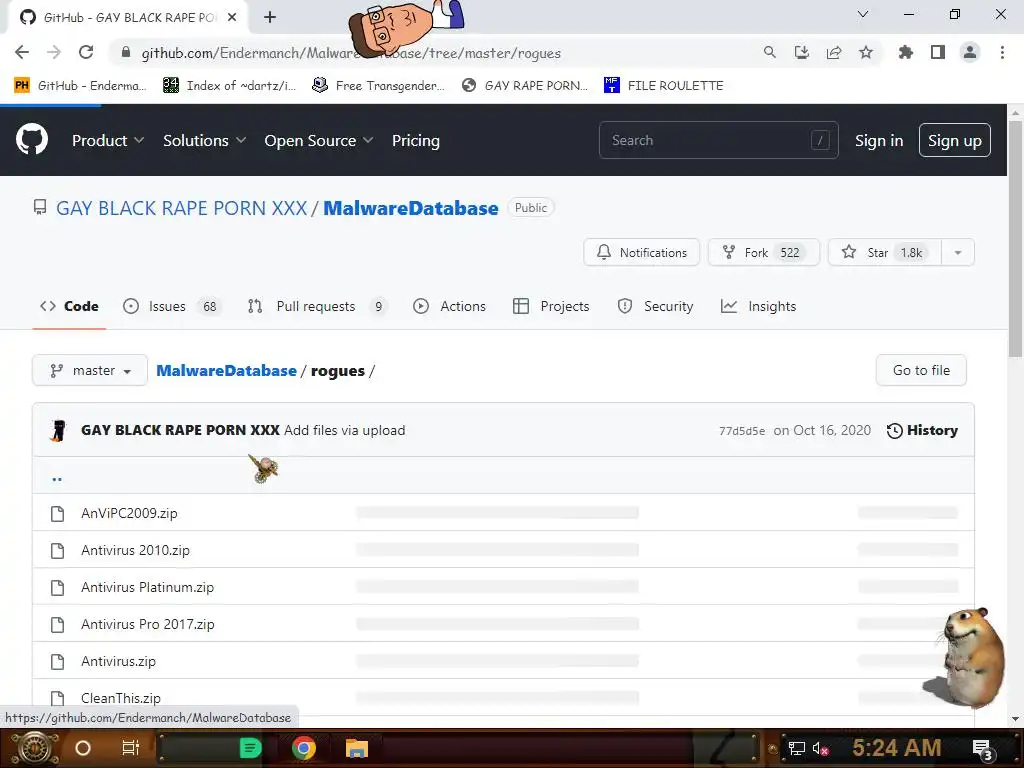The width and height of the screenshot is (1024, 768).
Task: Expand the Product menu
Action: (x=108, y=140)
